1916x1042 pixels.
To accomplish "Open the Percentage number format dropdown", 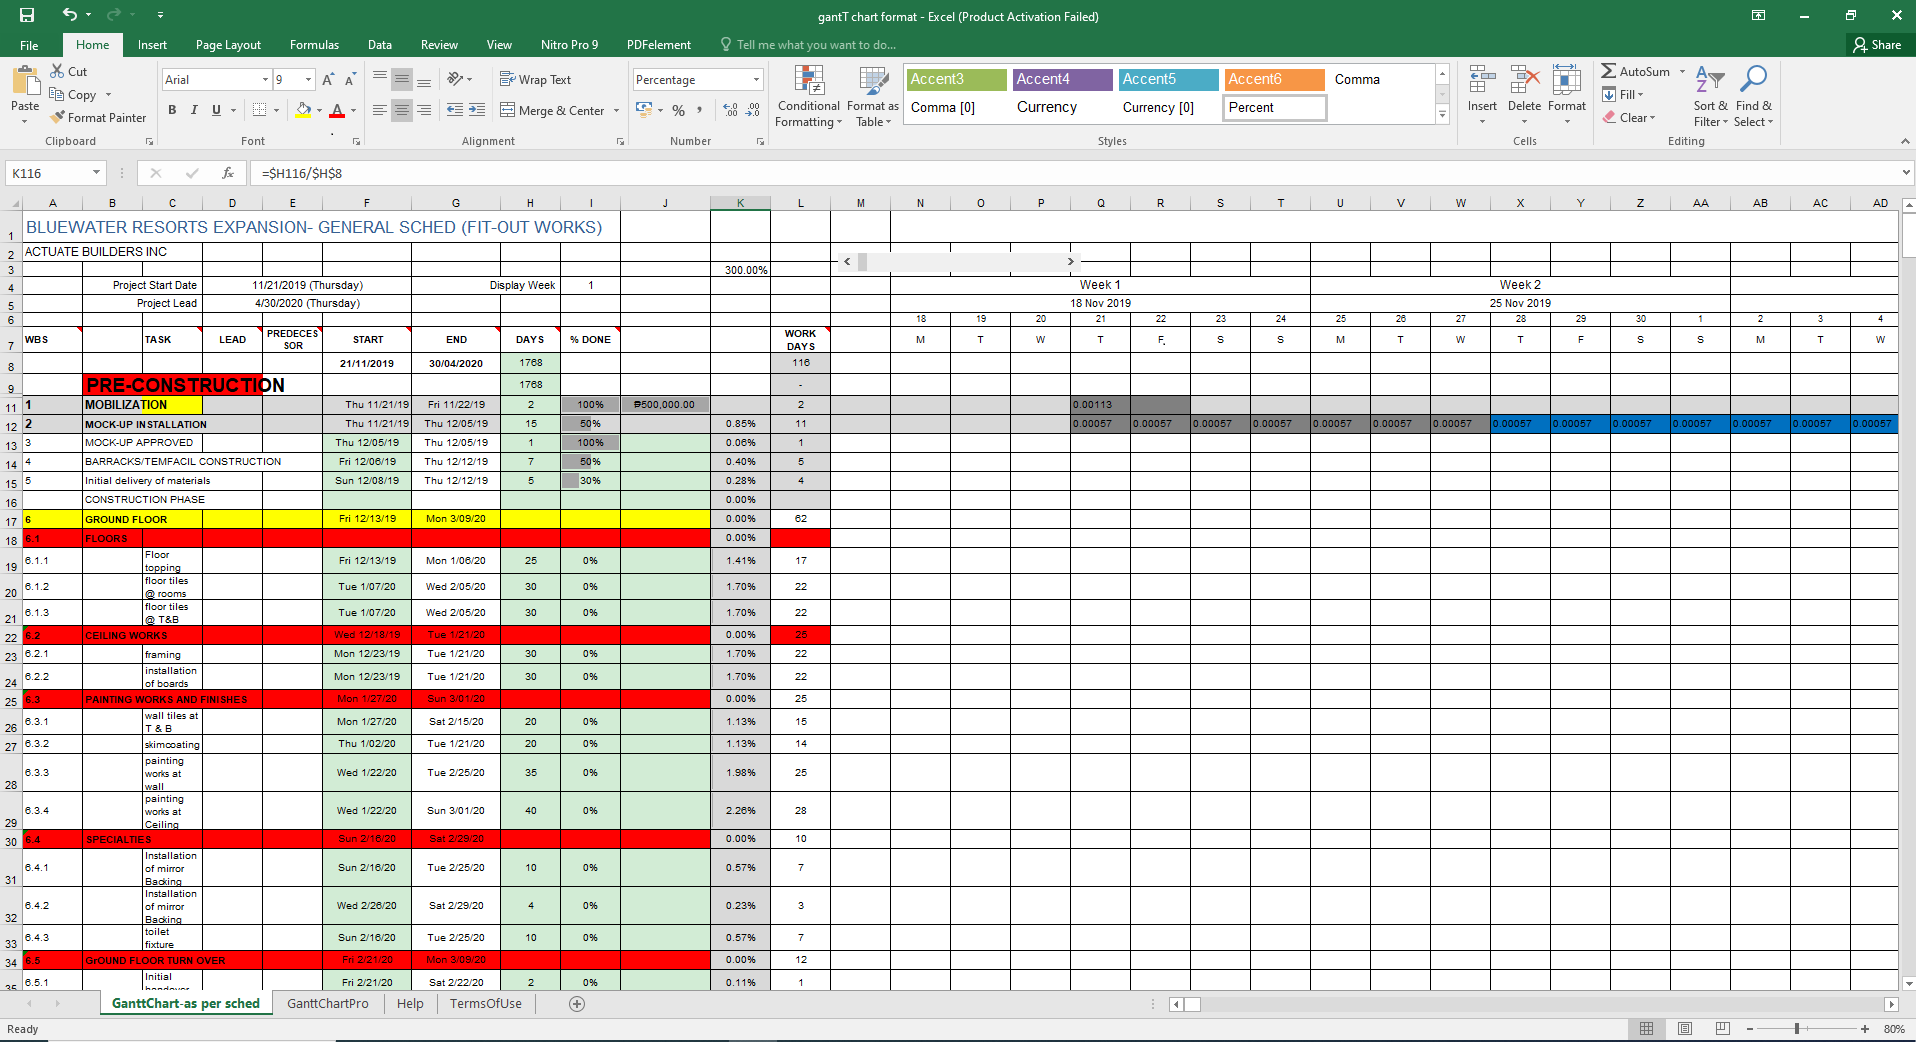I will pos(756,80).
